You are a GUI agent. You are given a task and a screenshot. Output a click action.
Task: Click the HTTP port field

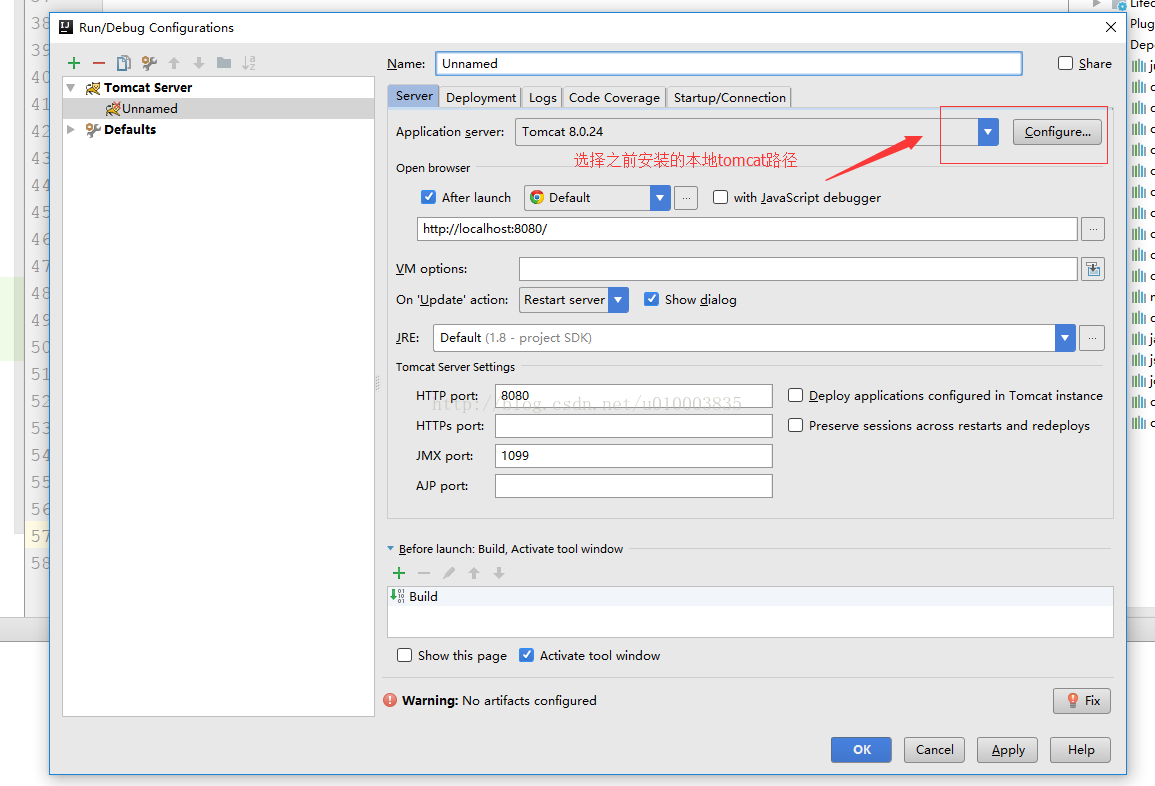[x=633, y=396]
